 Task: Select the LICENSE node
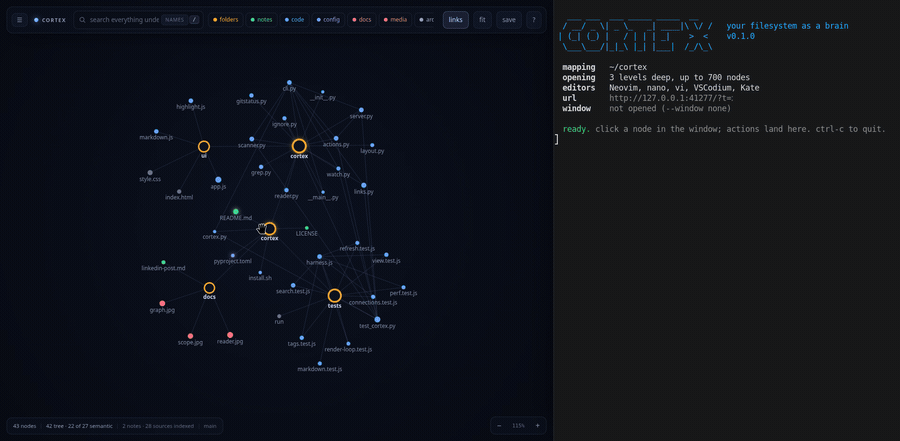pyautogui.click(x=307, y=228)
